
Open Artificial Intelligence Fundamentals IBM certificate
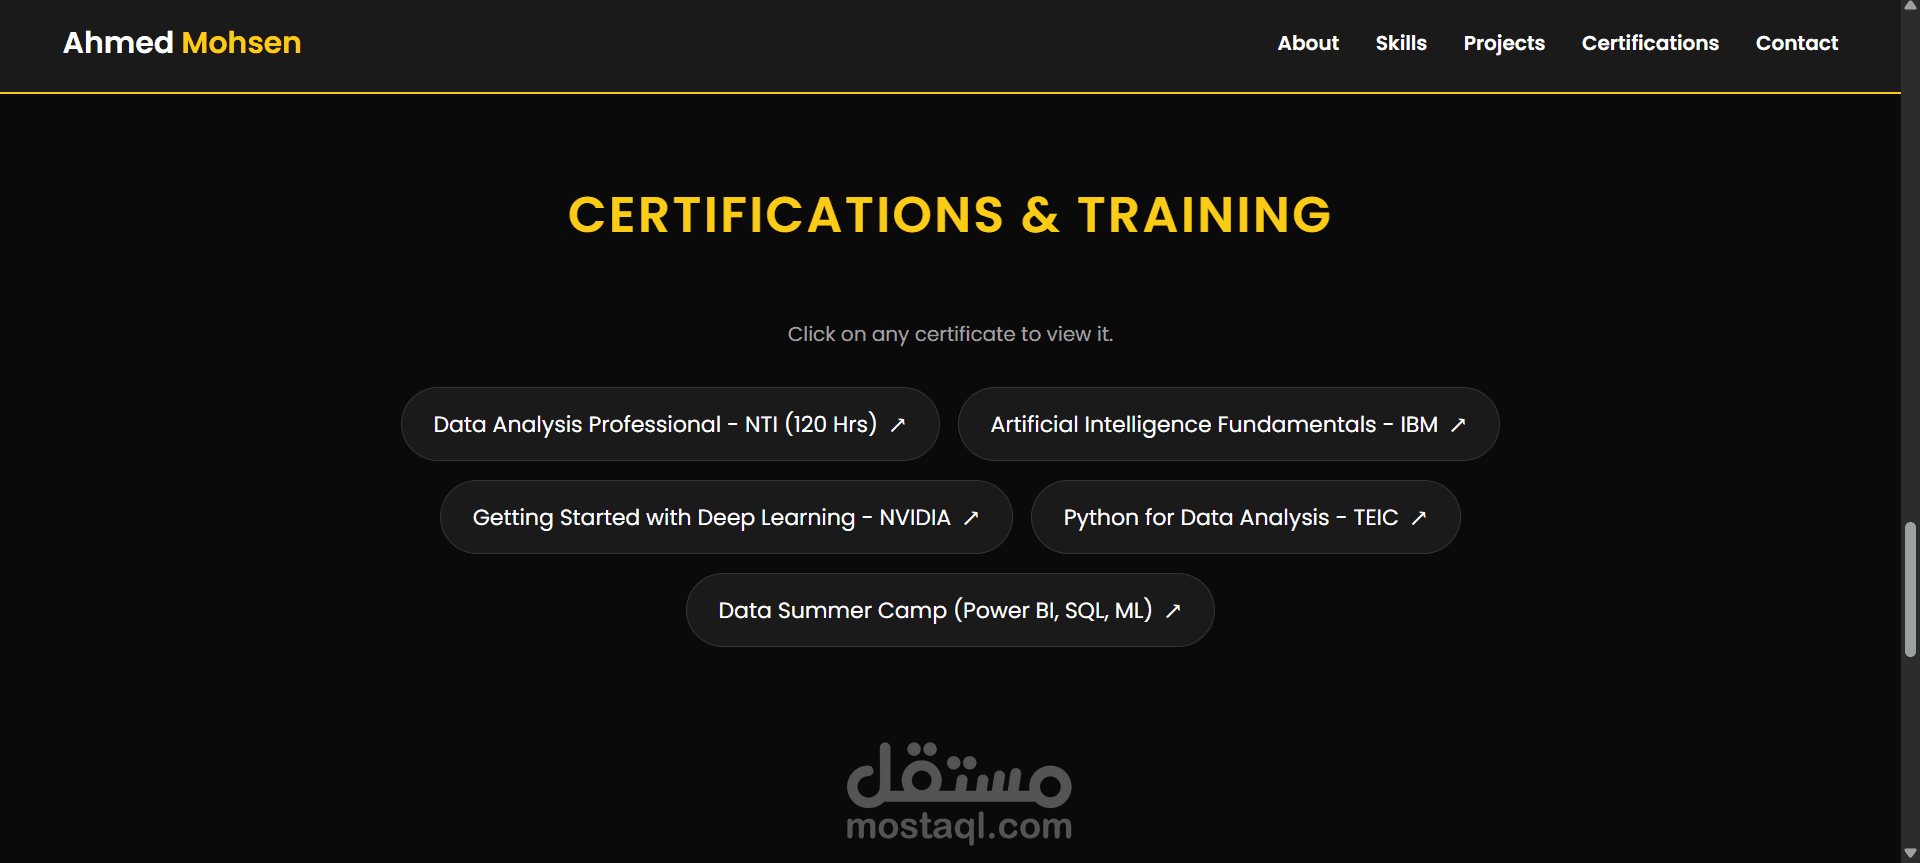tap(1228, 424)
